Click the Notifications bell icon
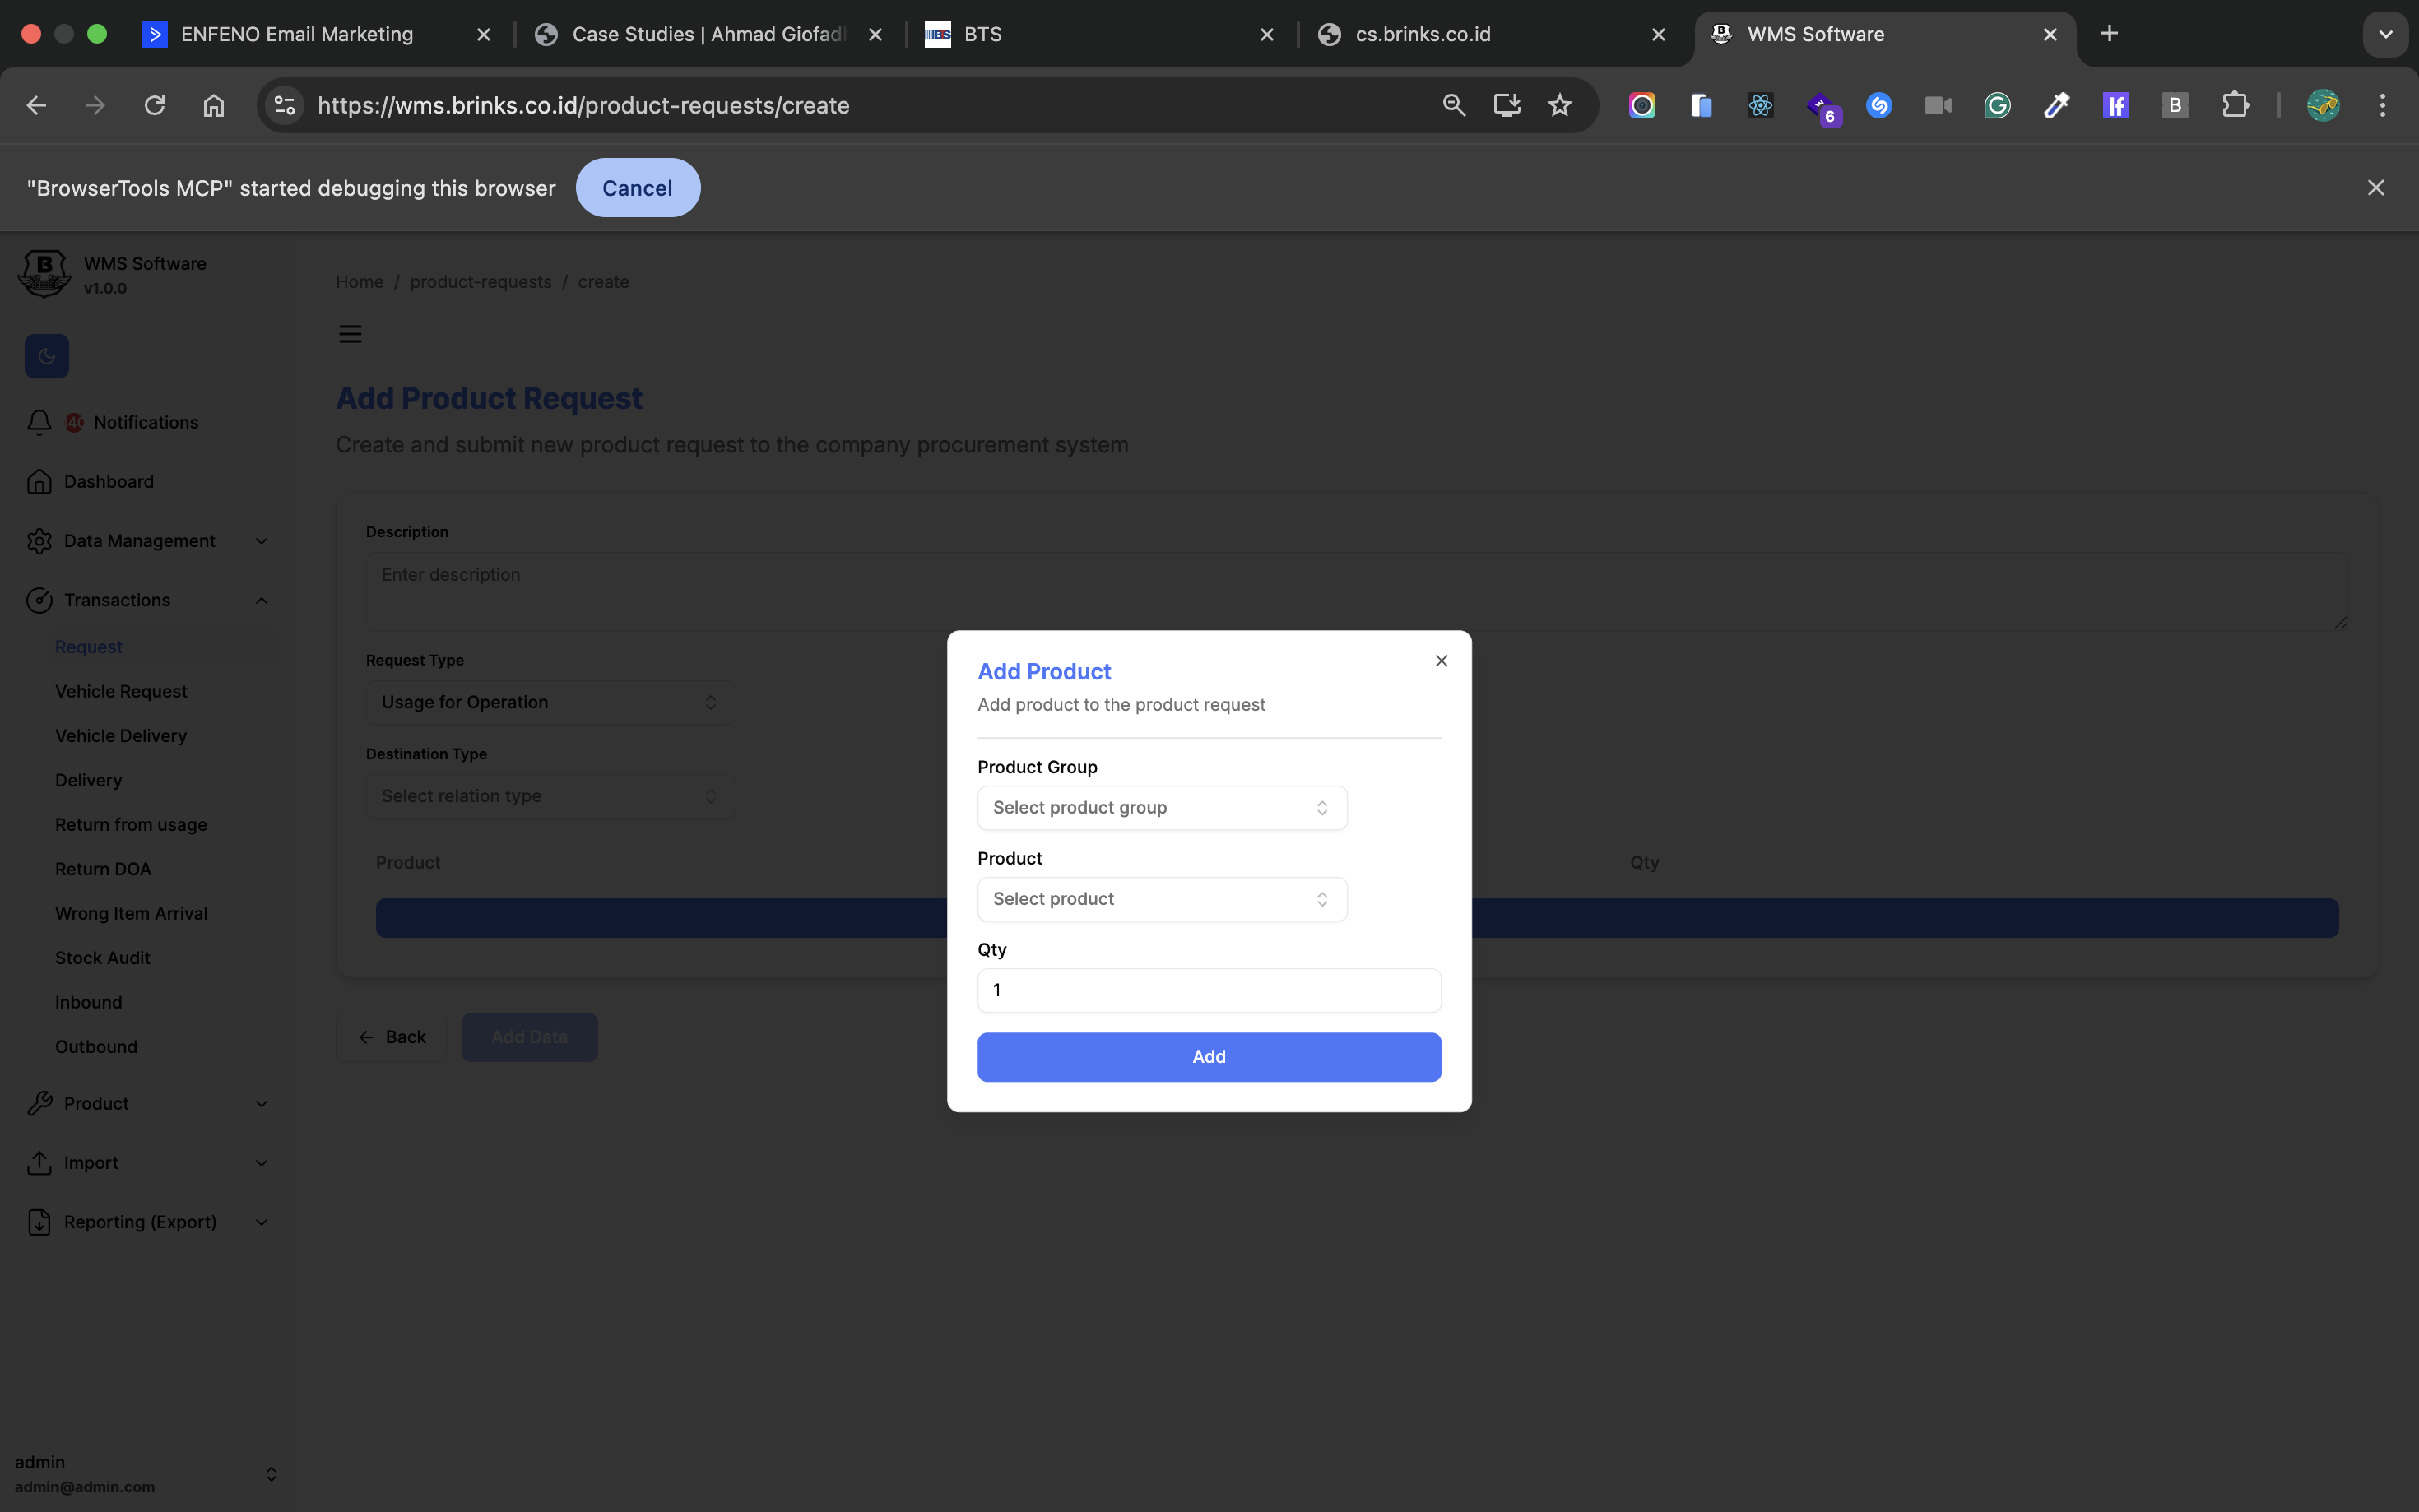Image resolution: width=2419 pixels, height=1512 pixels. point(39,422)
